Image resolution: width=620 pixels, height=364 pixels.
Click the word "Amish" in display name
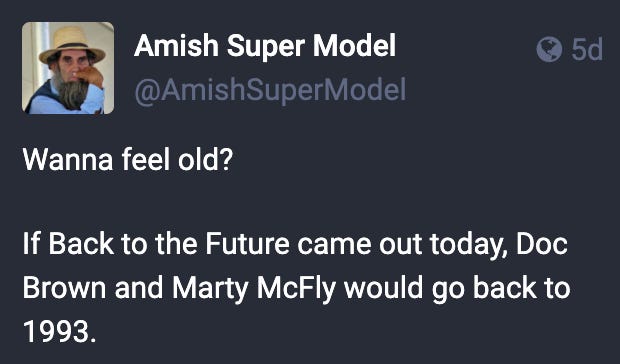176,46
